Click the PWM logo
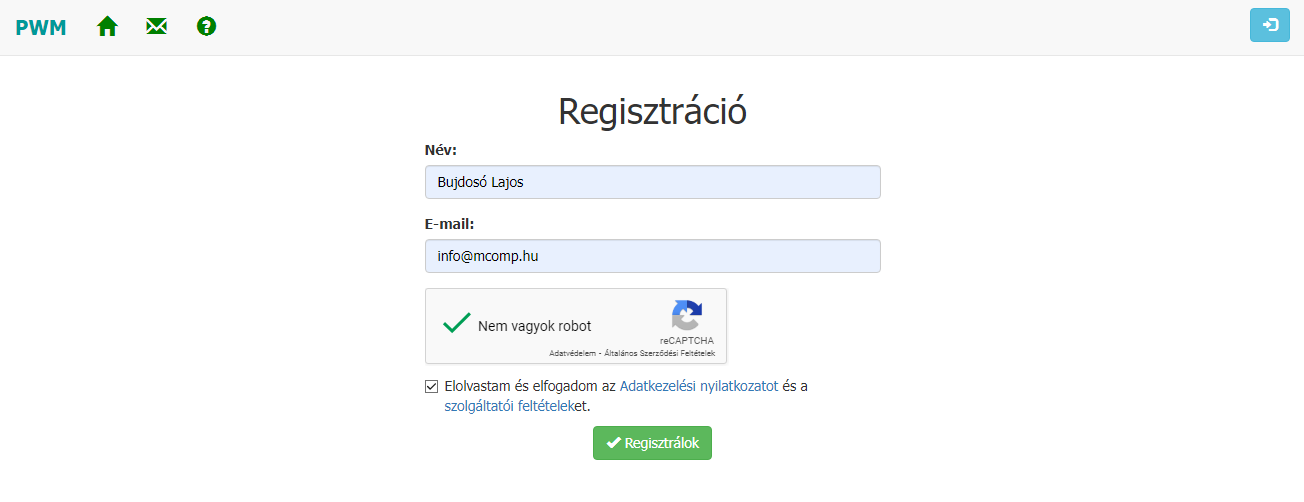Viewport: 1304px width, 502px height. (x=41, y=27)
